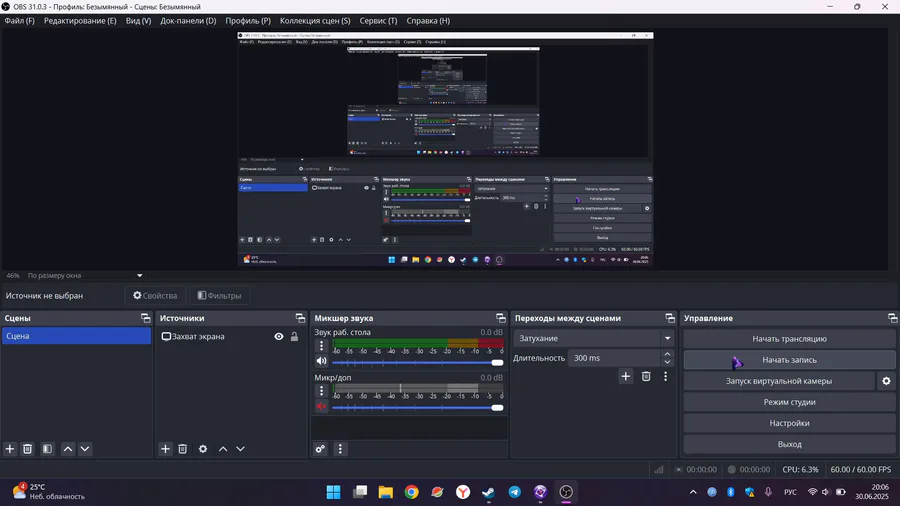
Task: Click Начать трансляцию button
Action: [x=789, y=338]
